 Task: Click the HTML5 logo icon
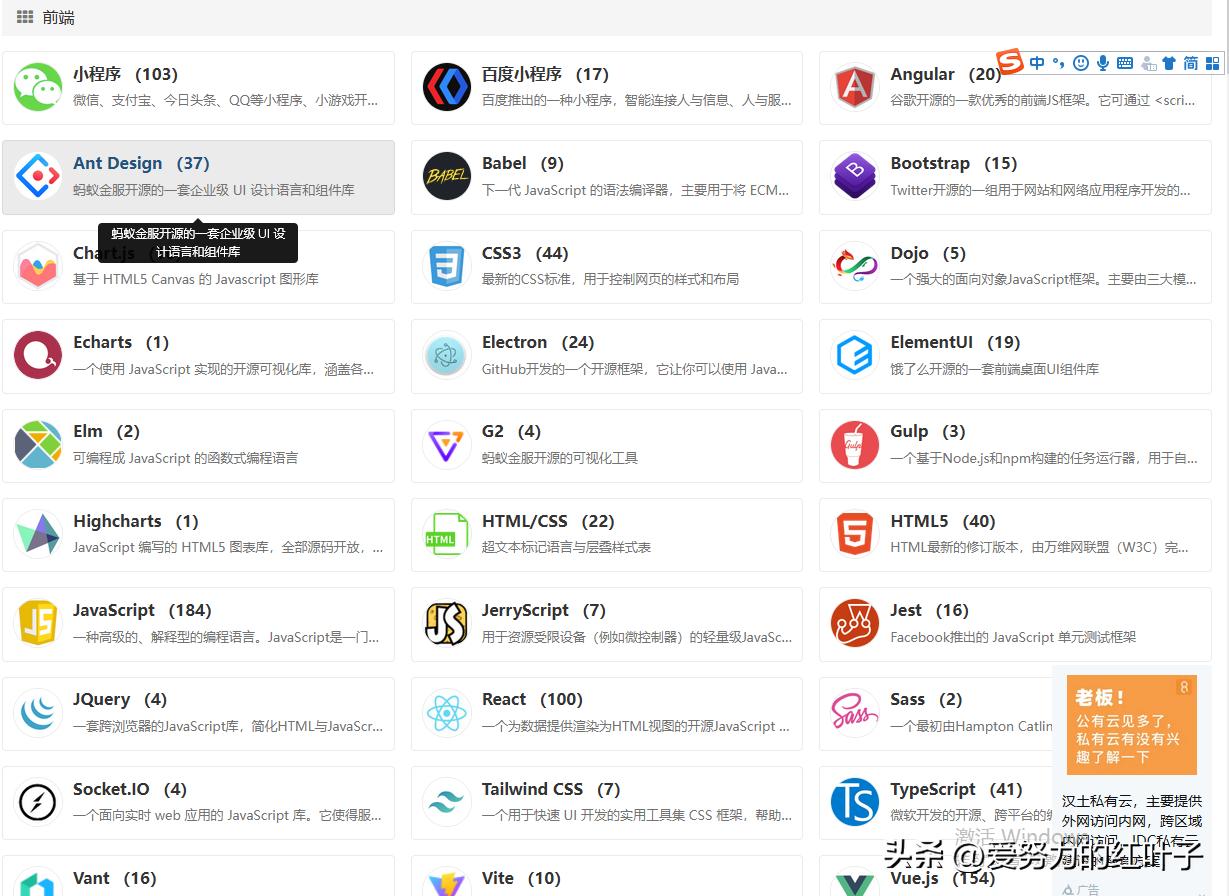coord(854,534)
